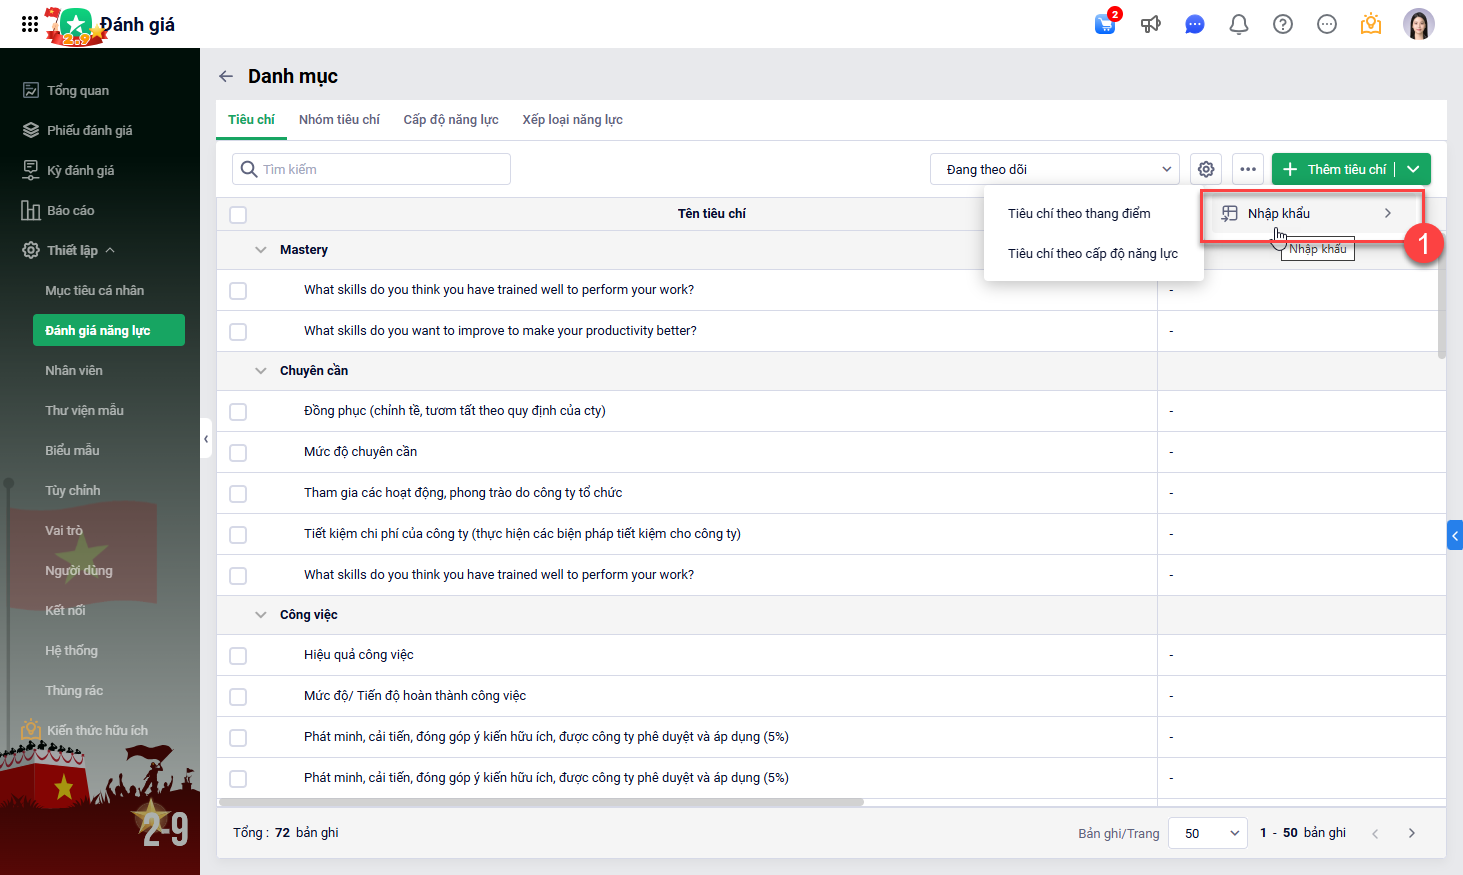
Task: Open the help question mark icon
Action: pyautogui.click(x=1283, y=24)
